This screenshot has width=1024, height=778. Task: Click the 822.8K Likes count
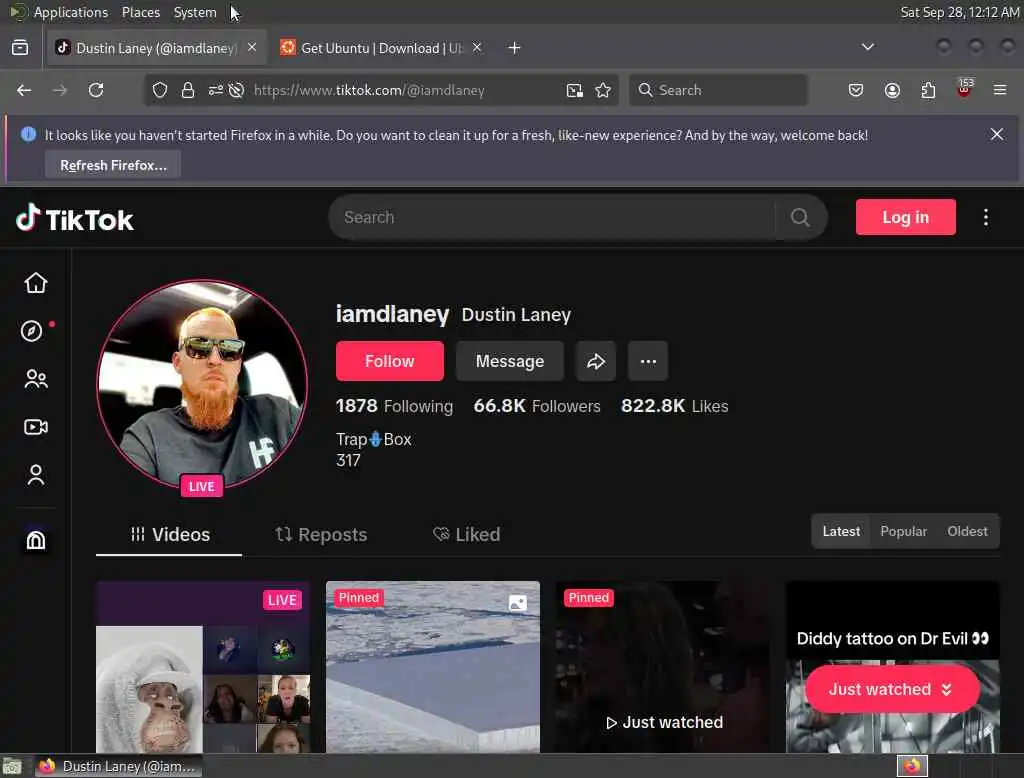click(x=675, y=406)
